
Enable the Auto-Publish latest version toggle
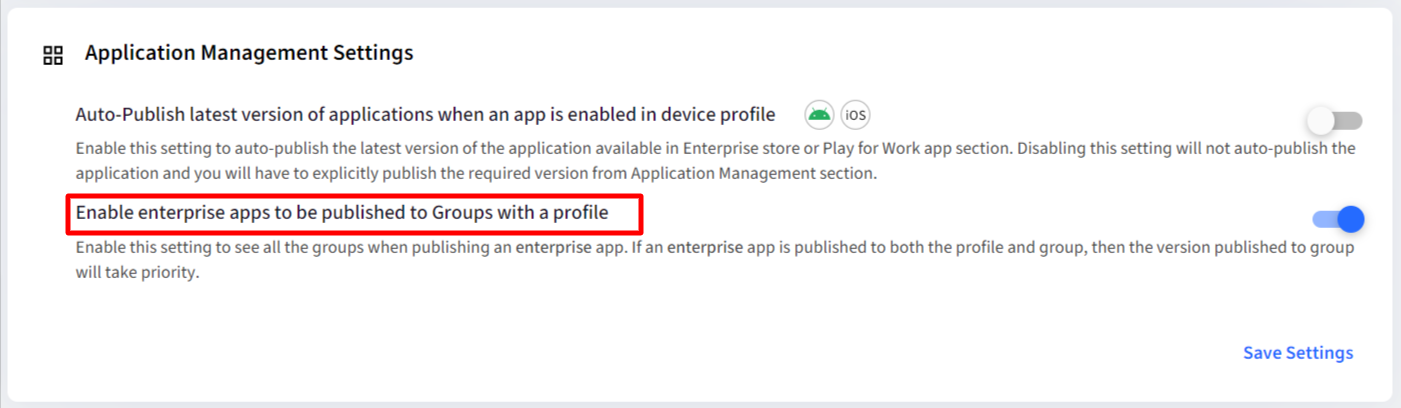point(1336,121)
